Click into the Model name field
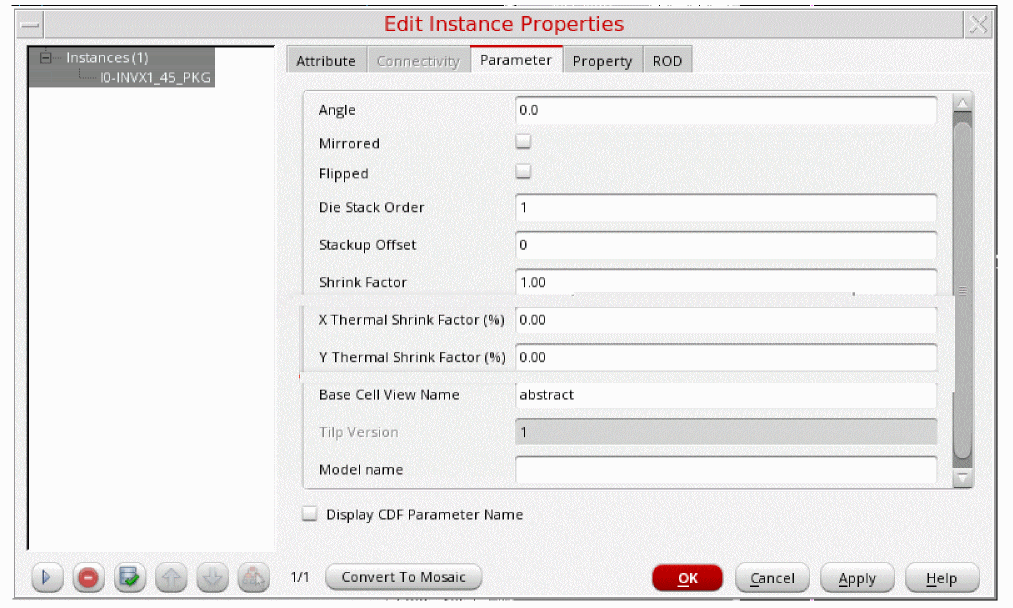 (x=726, y=469)
